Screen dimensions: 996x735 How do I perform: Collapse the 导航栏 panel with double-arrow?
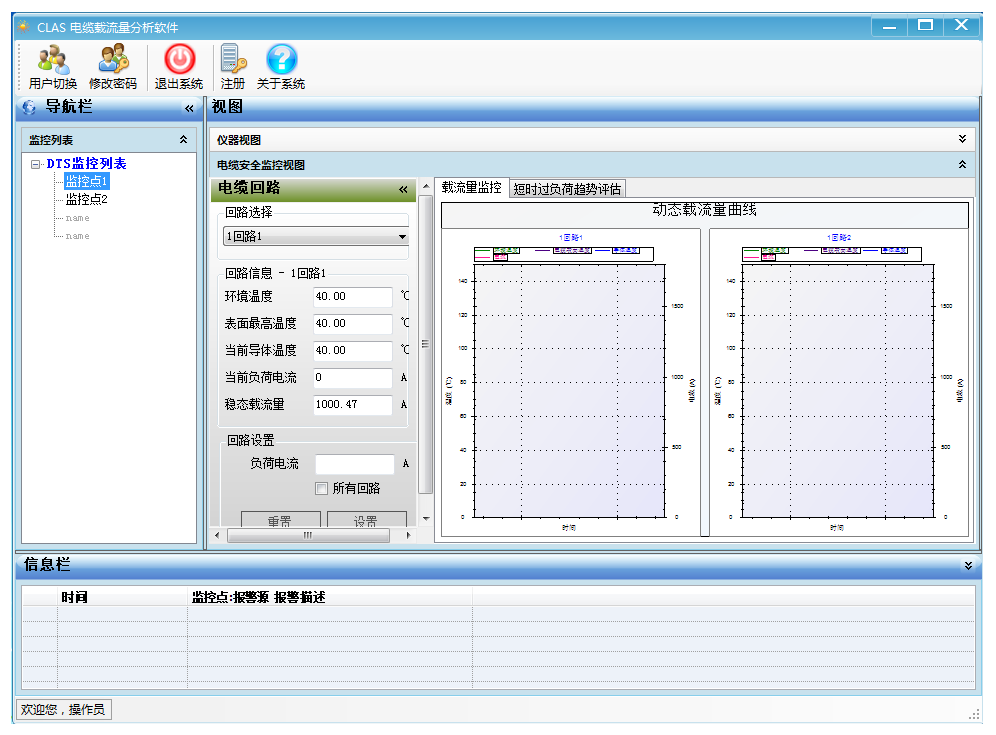coord(189,108)
